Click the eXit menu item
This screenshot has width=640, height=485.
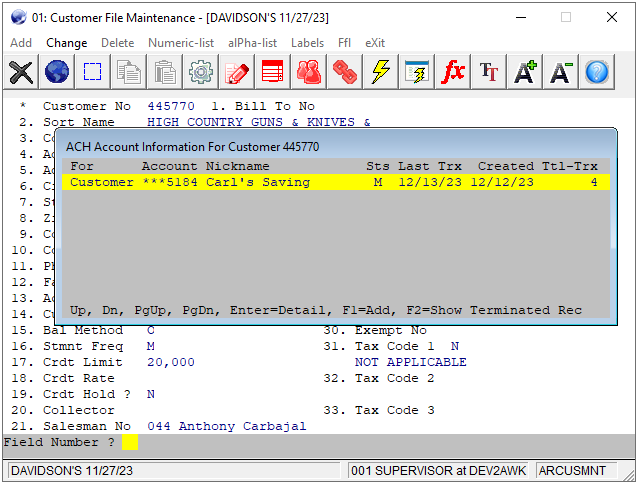(x=375, y=43)
